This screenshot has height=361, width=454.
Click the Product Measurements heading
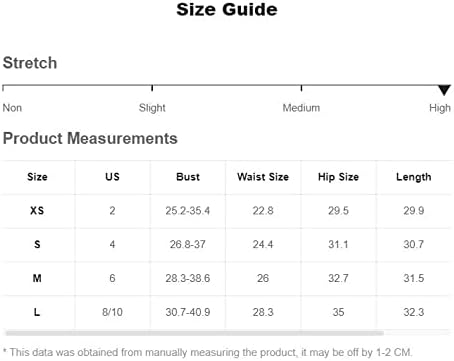coord(90,138)
